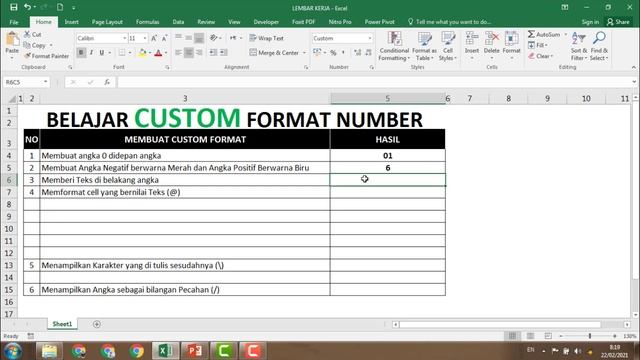Open Find & Select magnifier
Image resolution: width=640 pixels, height=360 pixels.
point(599,46)
